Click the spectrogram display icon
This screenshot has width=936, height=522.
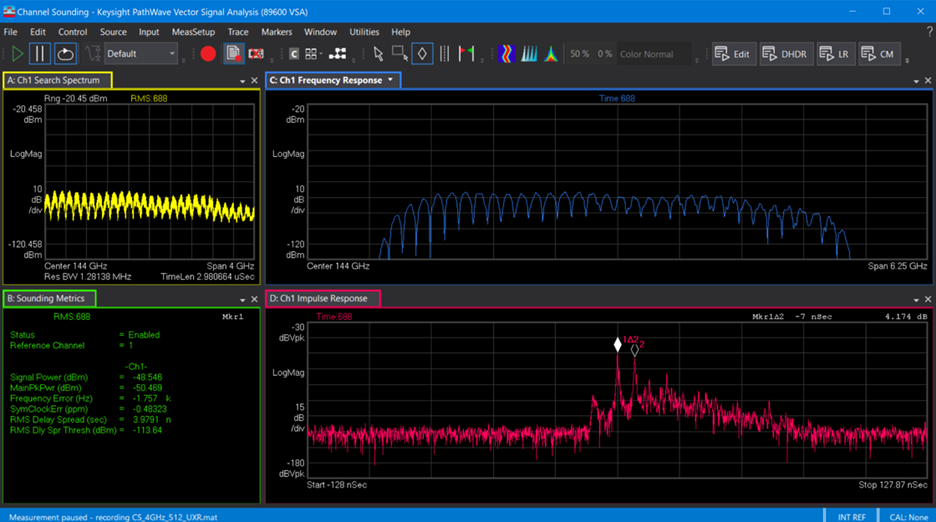(506, 54)
